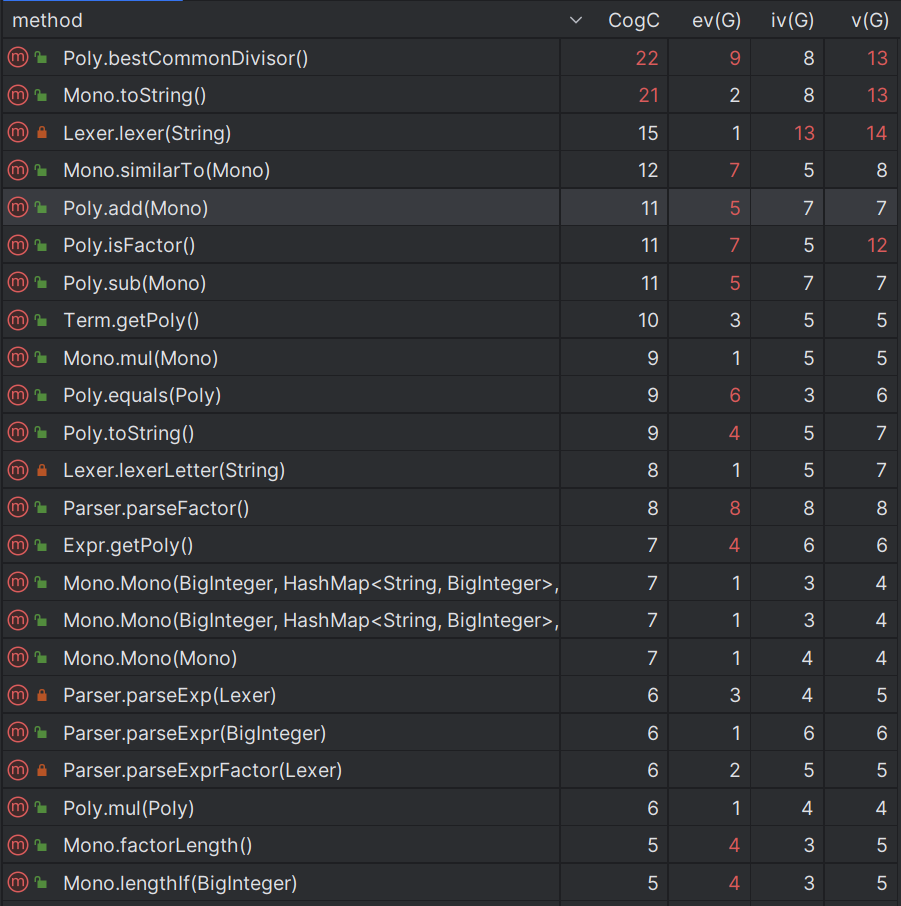
Task: Click the public visibility icon for Poly.equals(Poly)
Action: (42, 396)
